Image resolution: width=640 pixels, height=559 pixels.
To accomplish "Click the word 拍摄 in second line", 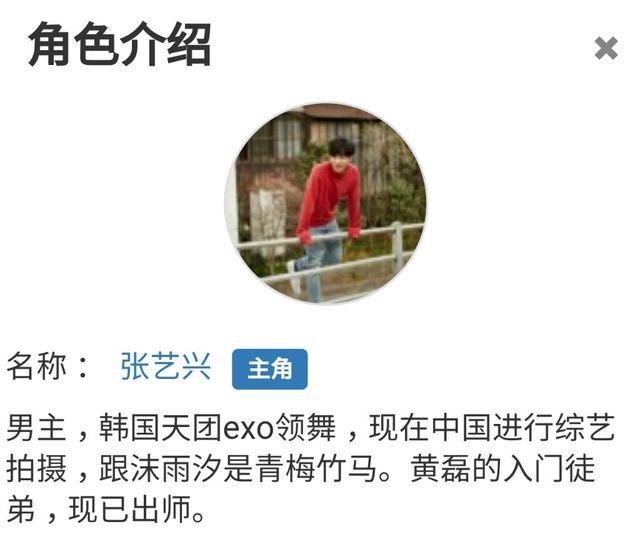I will (36, 468).
